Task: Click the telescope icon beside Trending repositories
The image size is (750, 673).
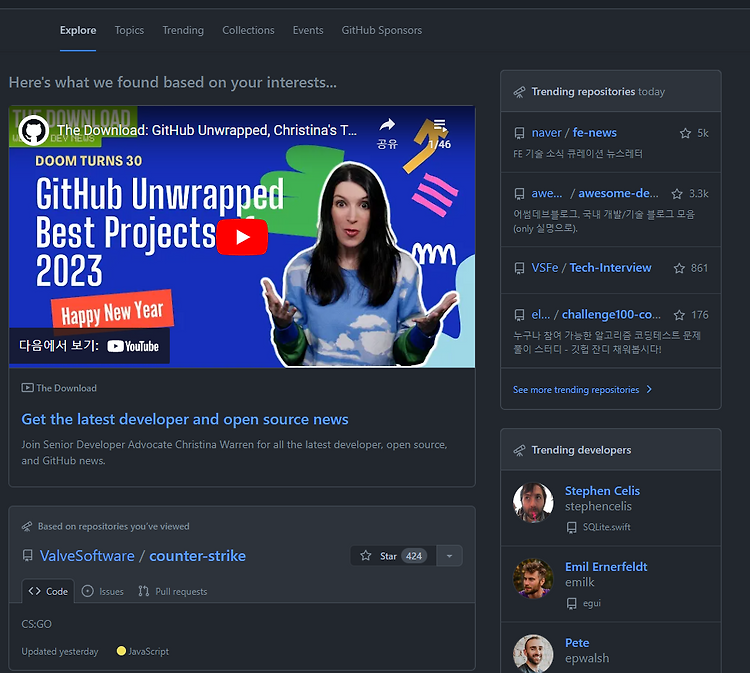Action: tap(519, 92)
